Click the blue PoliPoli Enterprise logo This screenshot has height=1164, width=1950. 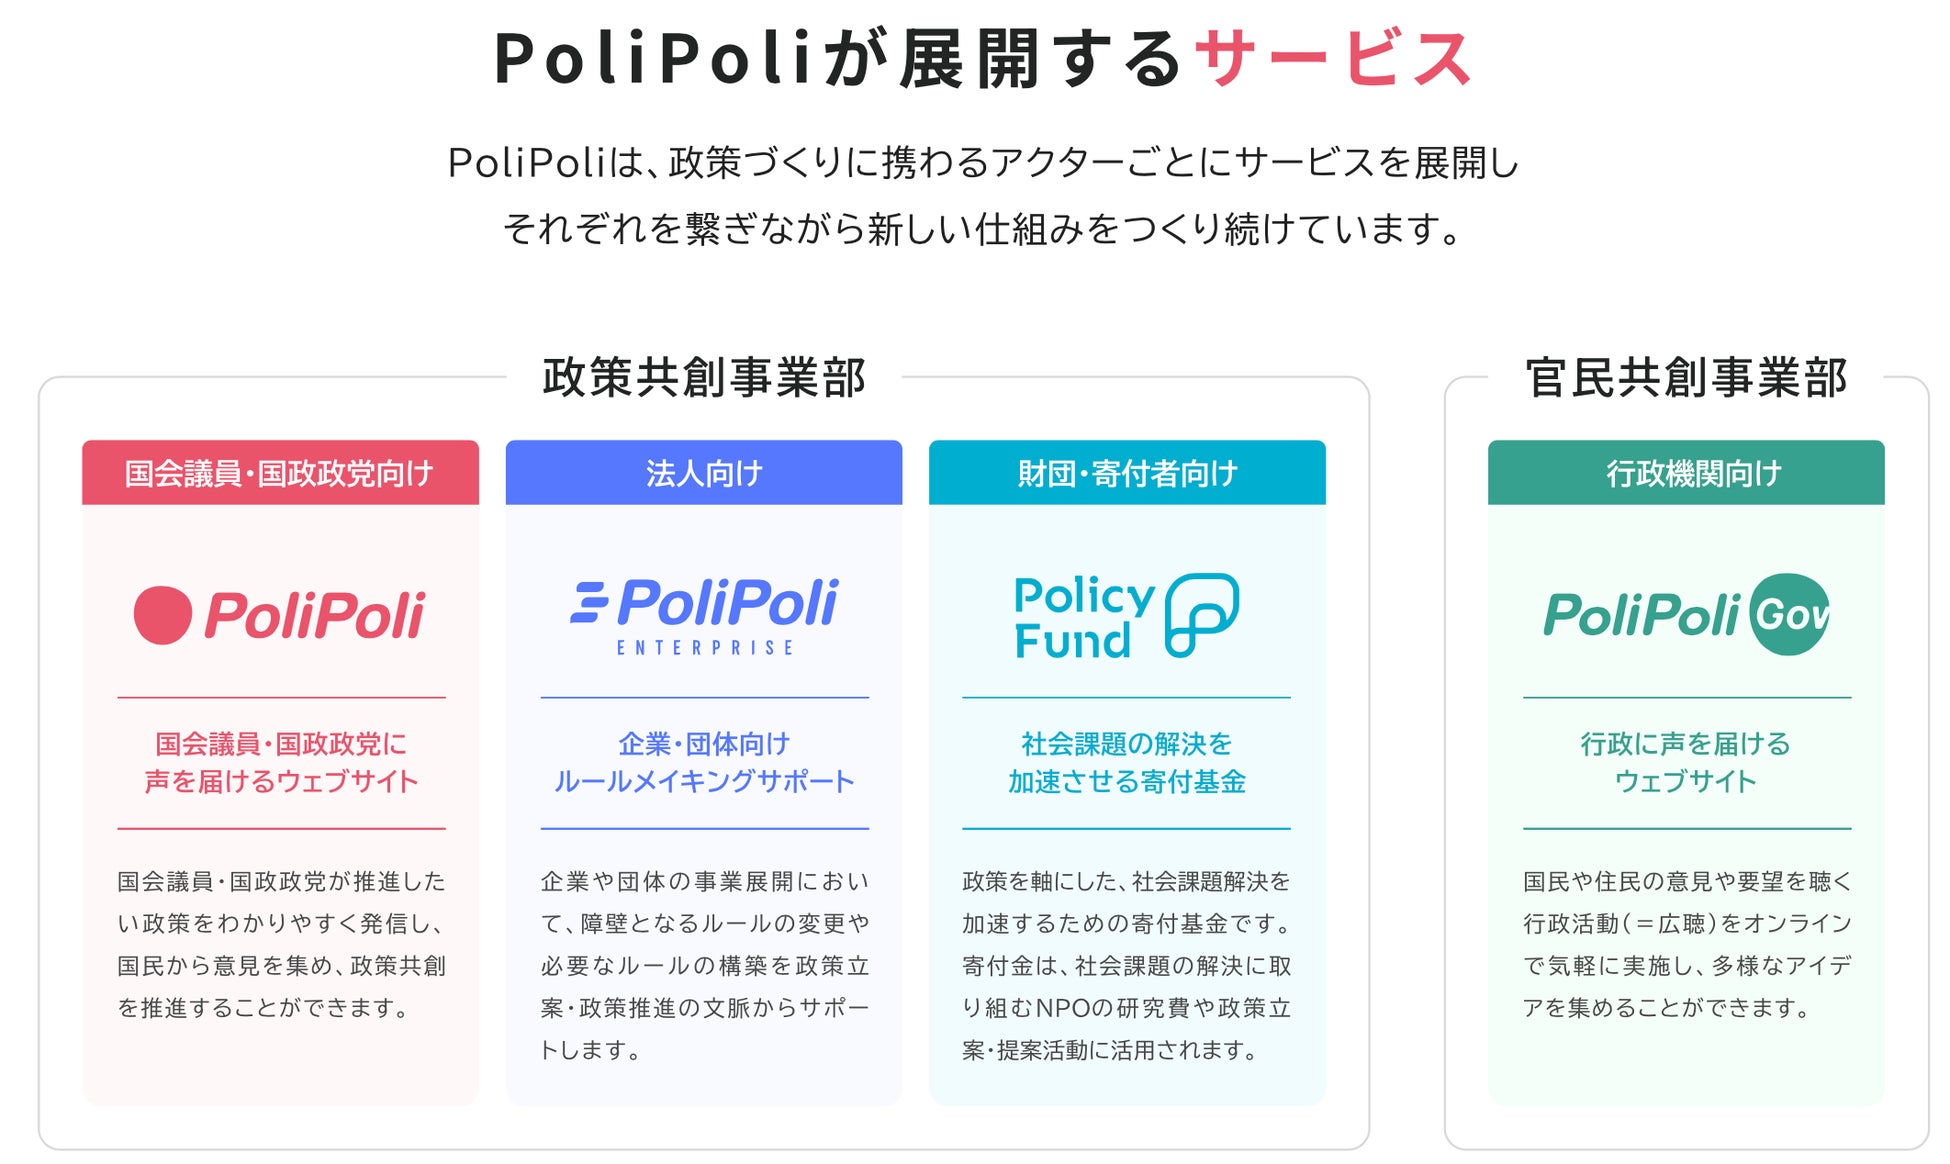click(x=704, y=604)
